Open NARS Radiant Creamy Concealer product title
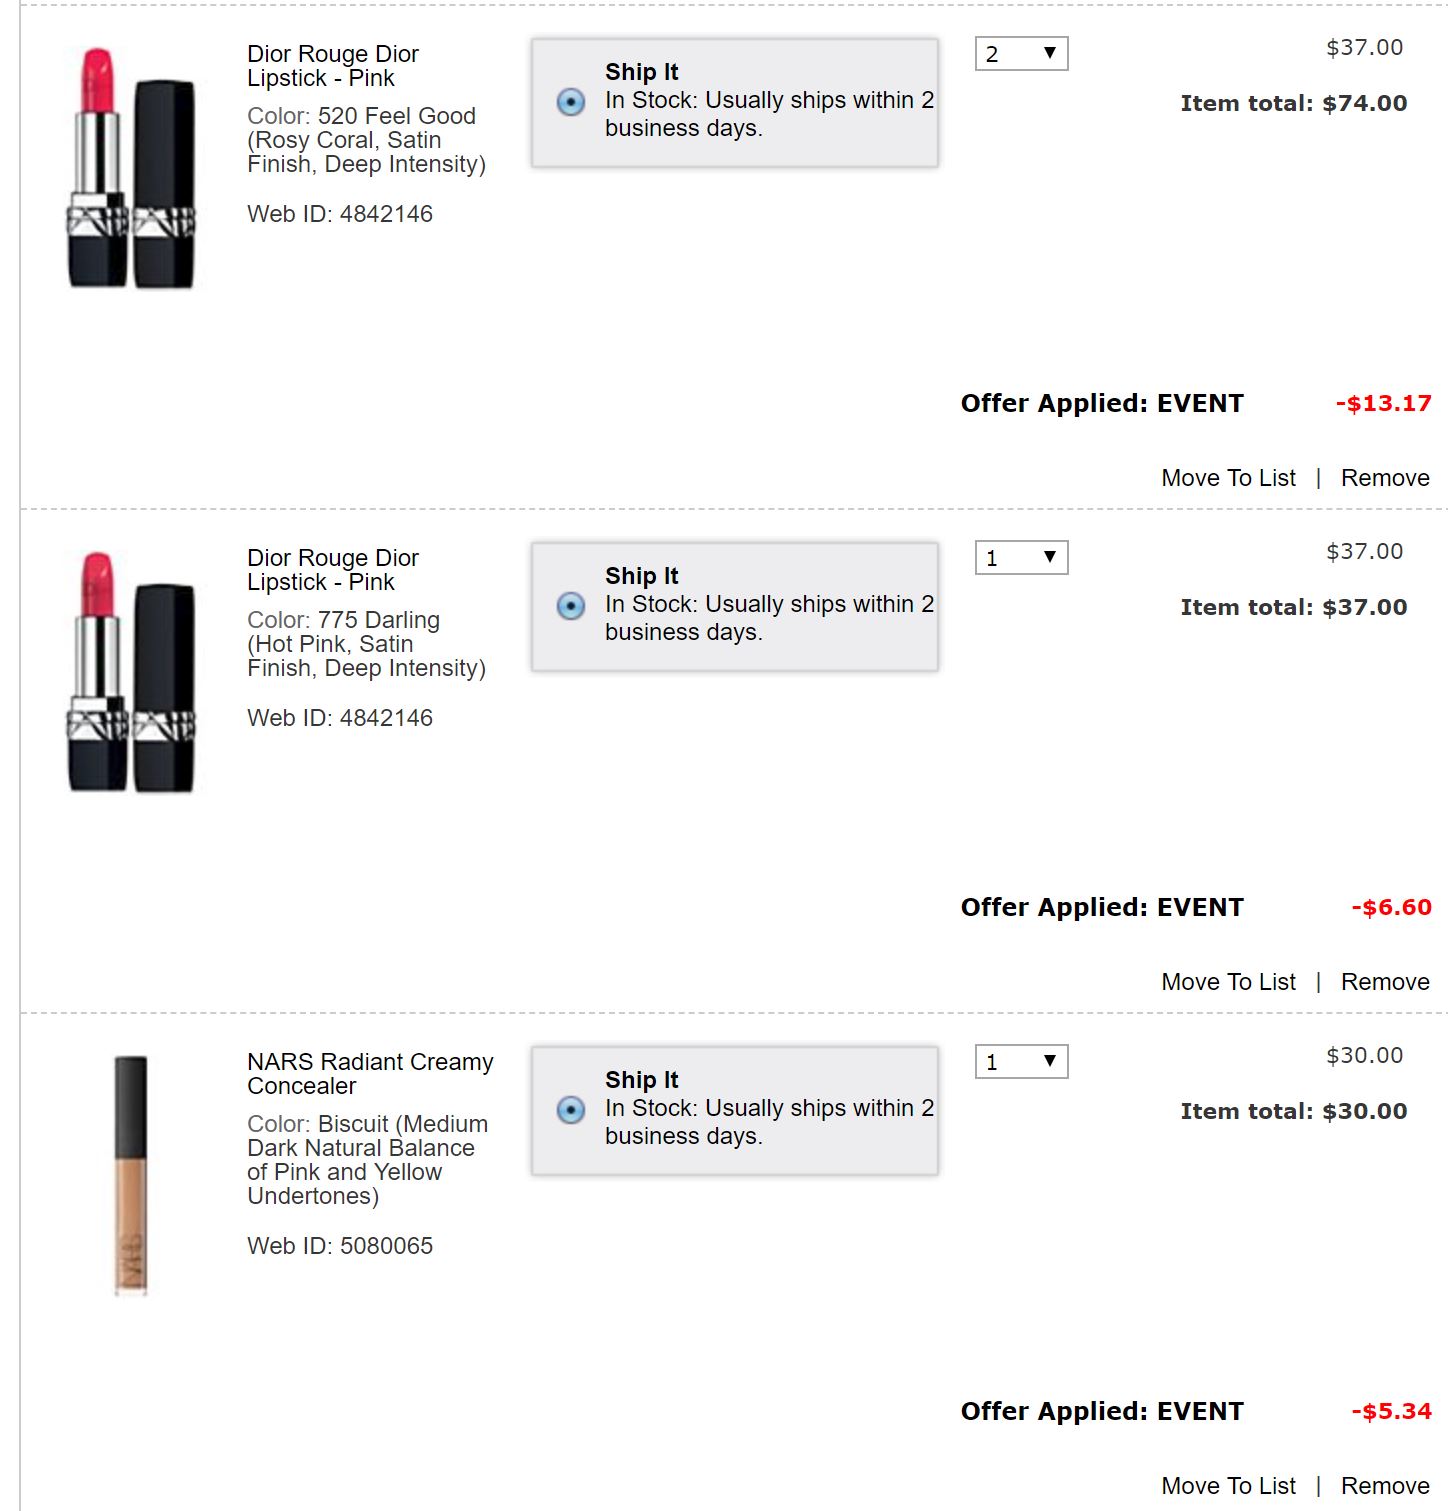Viewport: 1448px width, 1511px height. click(370, 1074)
